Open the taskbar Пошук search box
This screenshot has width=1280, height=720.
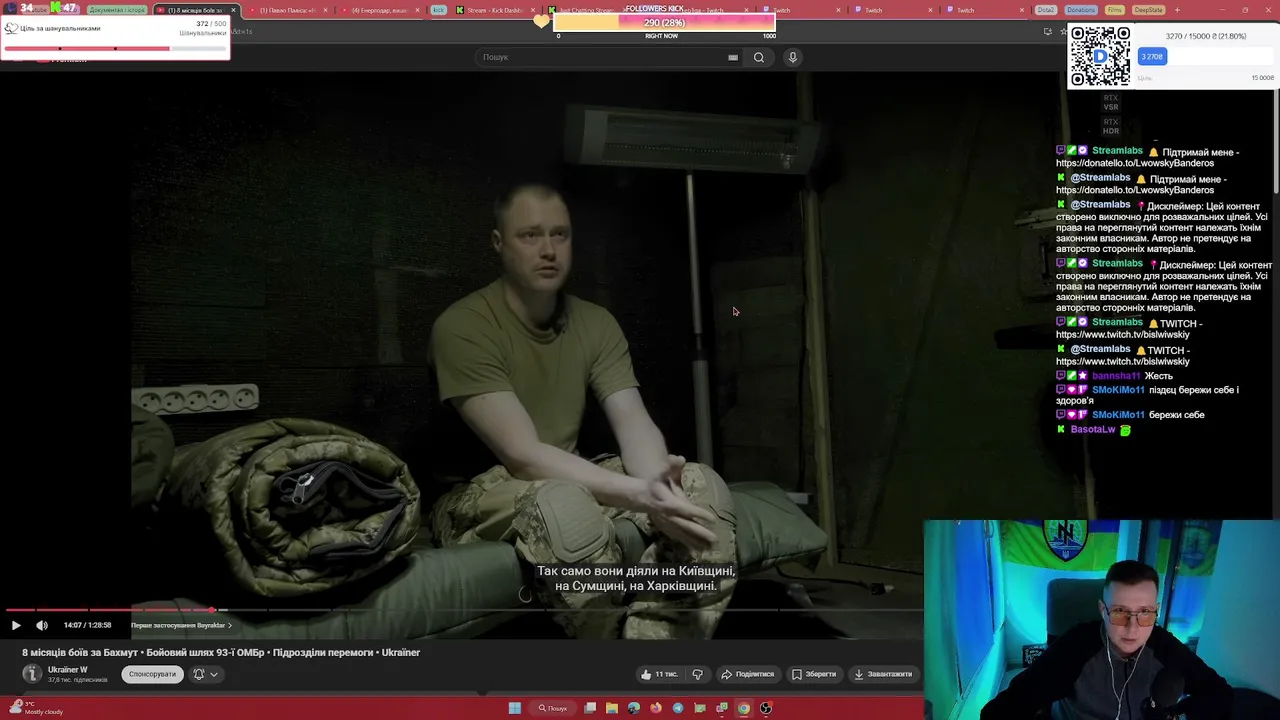click(x=553, y=708)
